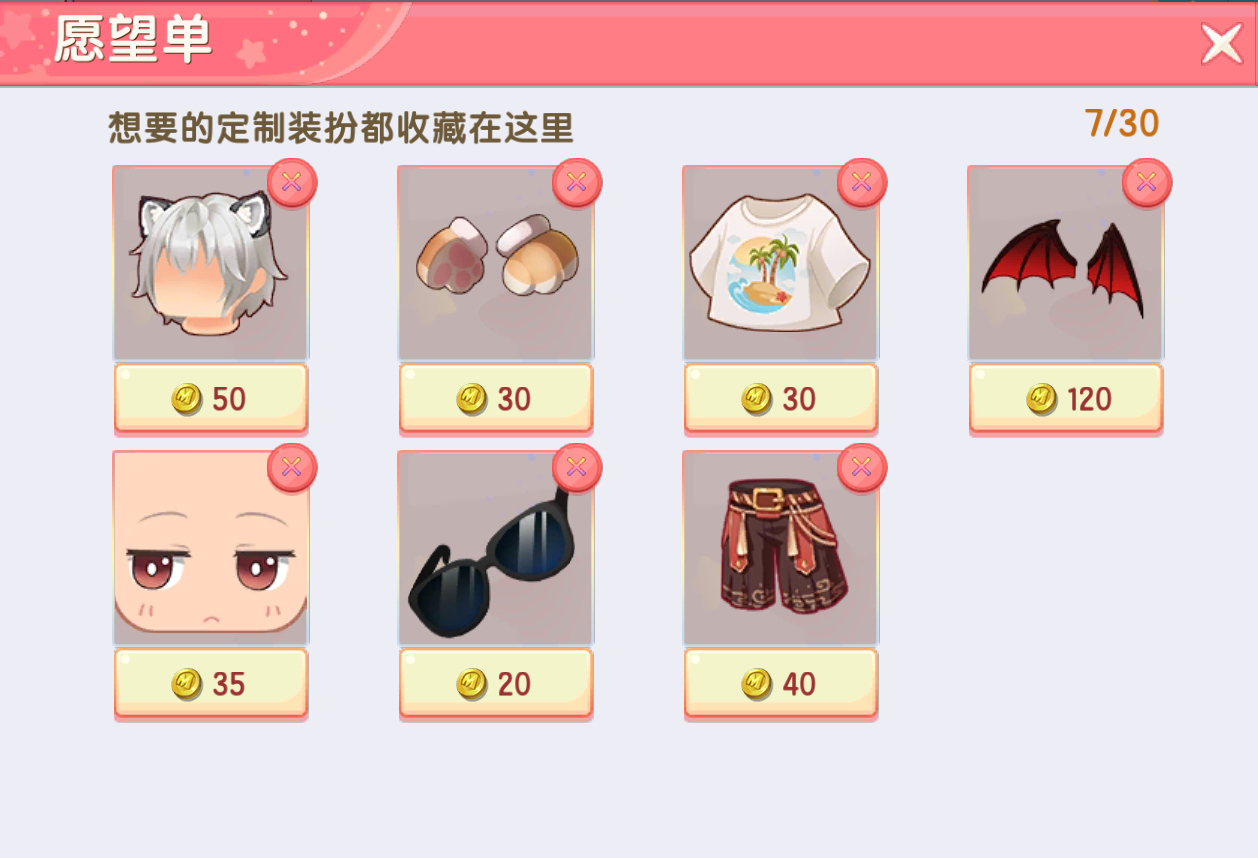Buy paw gloves for 30 coins

click(x=496, y=399)
